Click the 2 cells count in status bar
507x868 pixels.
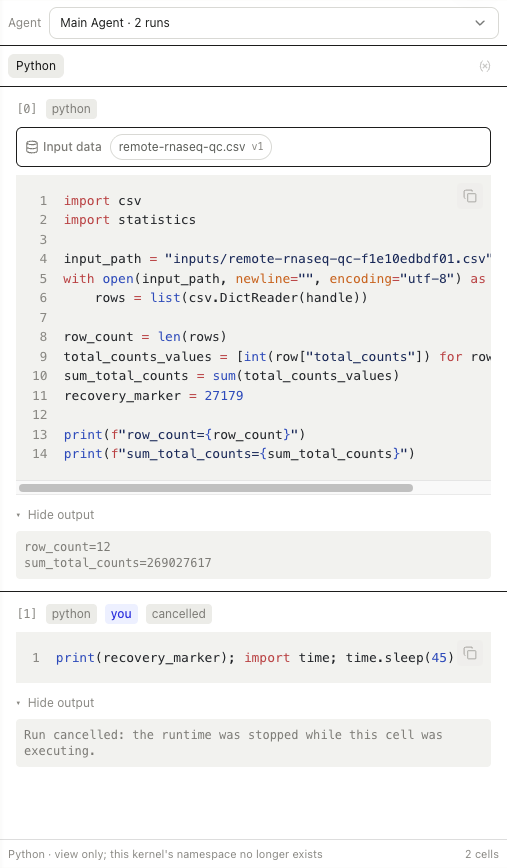click(x=482, y=854)
